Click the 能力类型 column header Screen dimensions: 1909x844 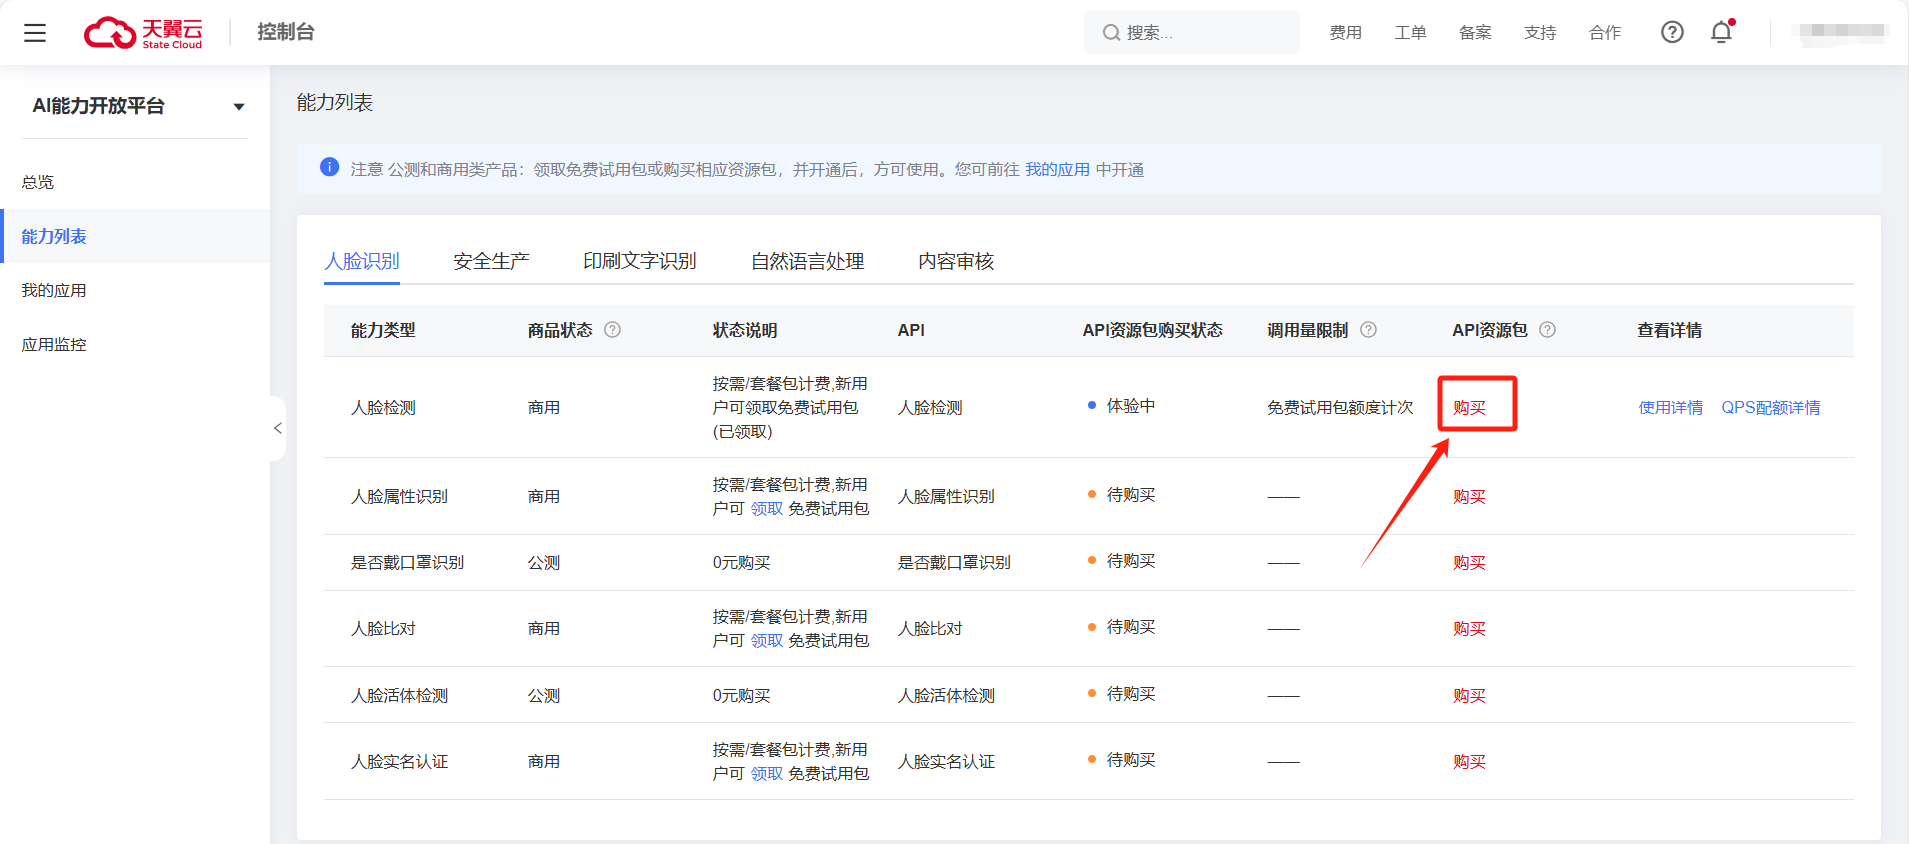[383, 330]
